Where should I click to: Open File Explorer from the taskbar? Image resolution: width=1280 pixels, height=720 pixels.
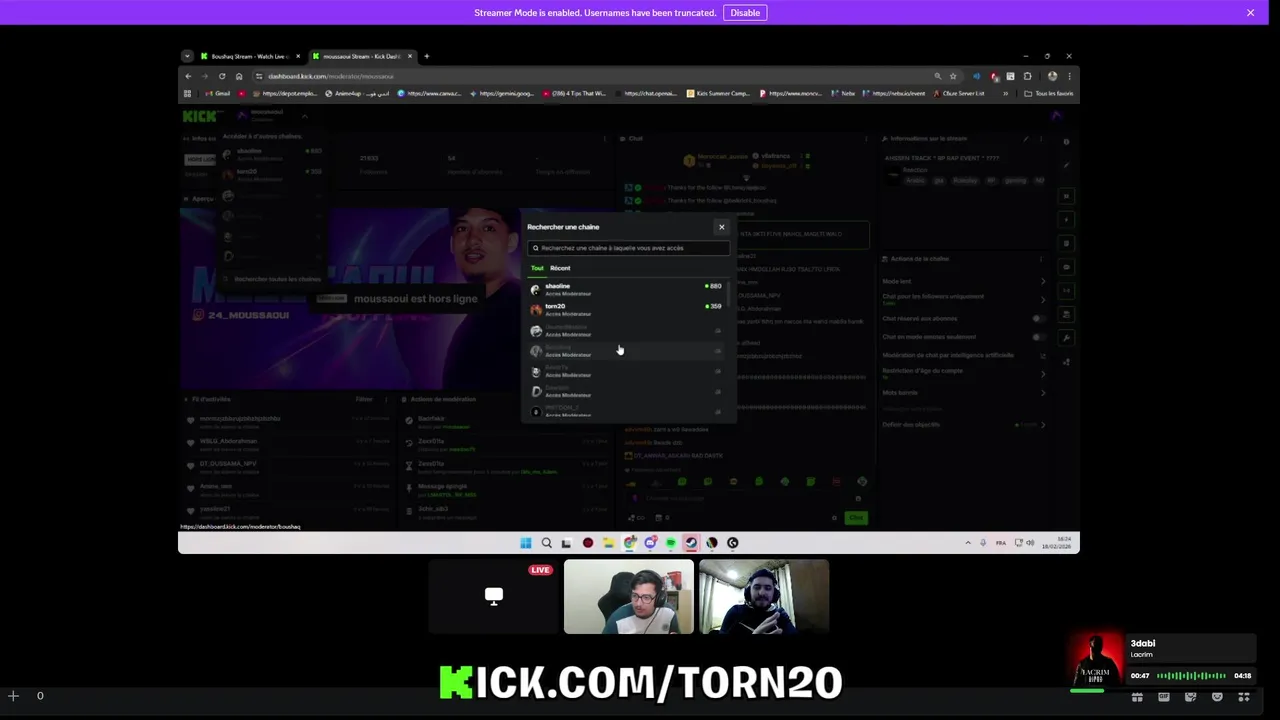click(608, 543)
